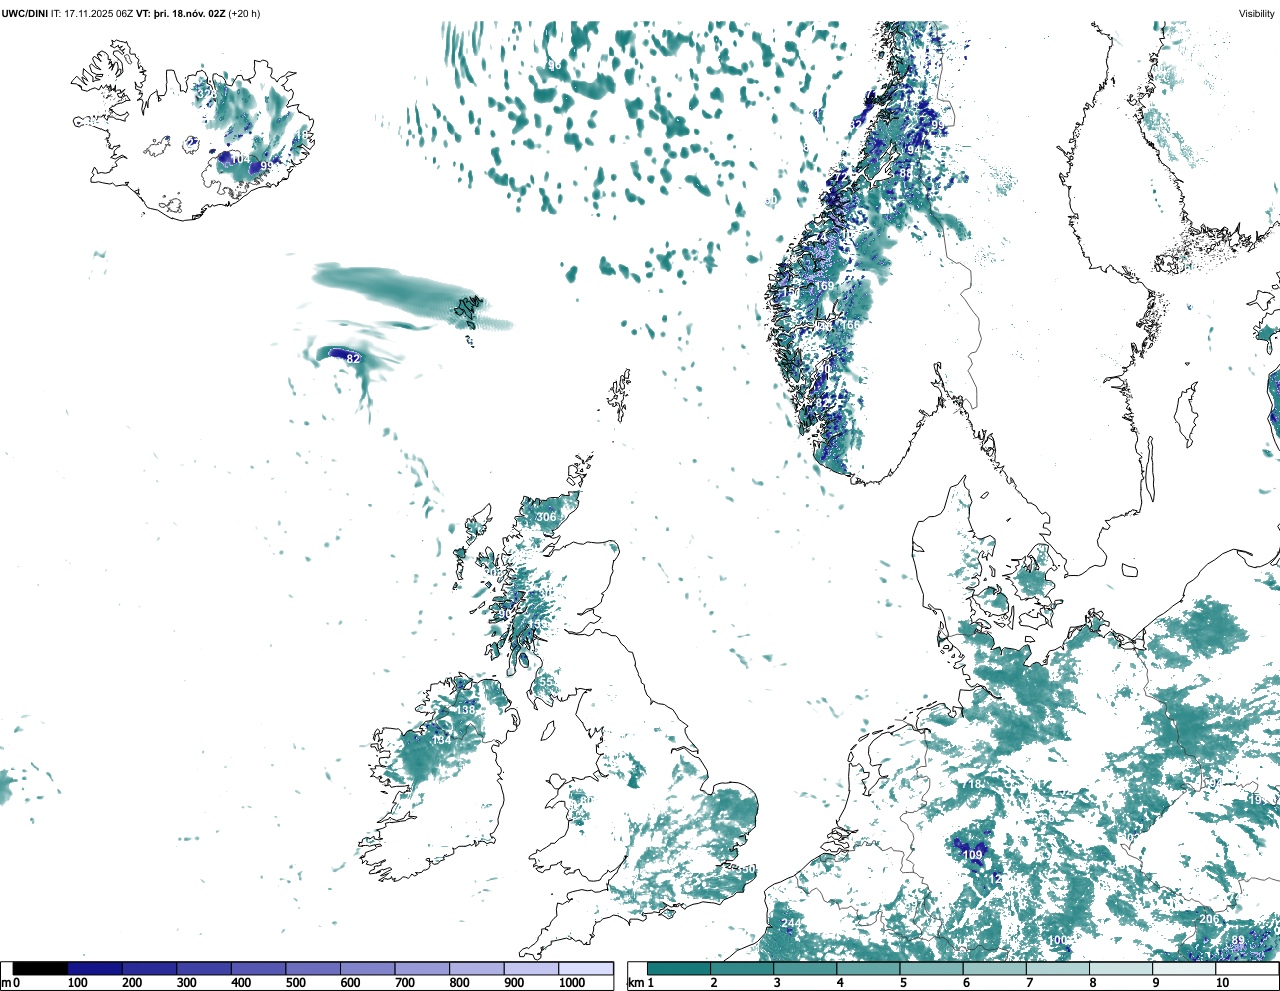Click the 7 tick on km legend
This screenshot has width=1280, height=991.
point(1030,983)
